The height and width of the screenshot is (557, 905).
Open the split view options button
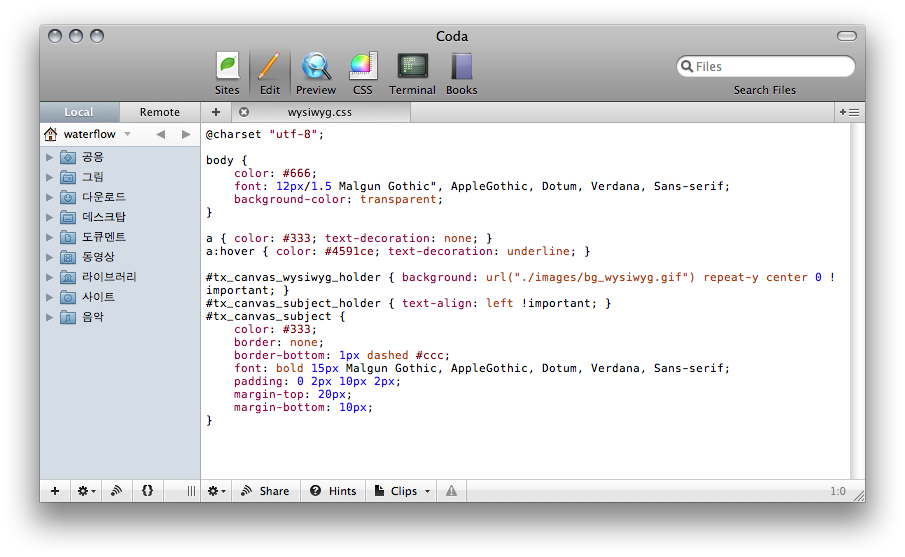[849, 112]
